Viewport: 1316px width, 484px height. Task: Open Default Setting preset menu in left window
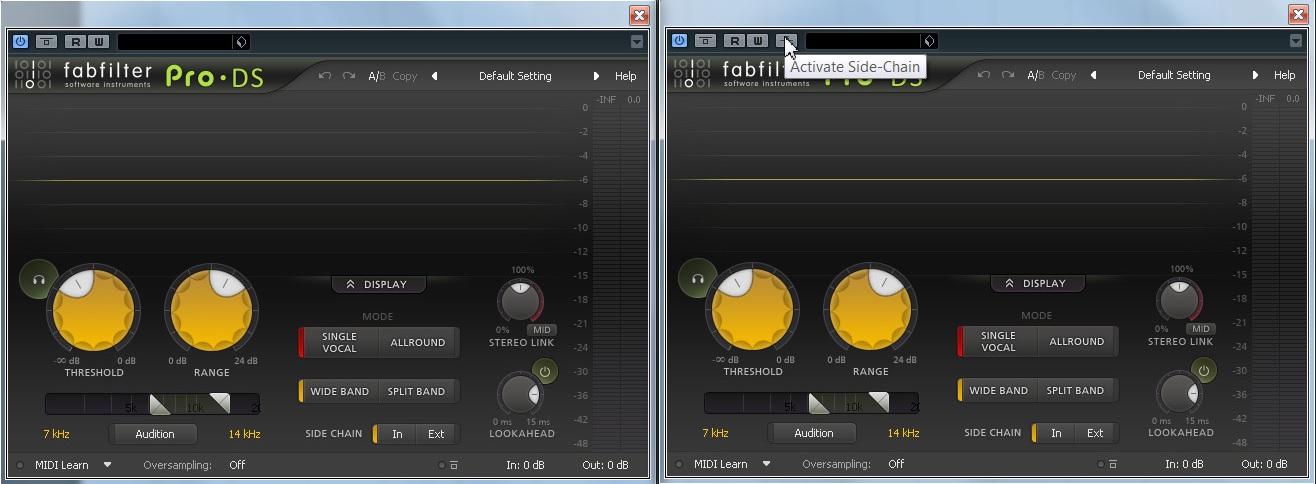515,76
